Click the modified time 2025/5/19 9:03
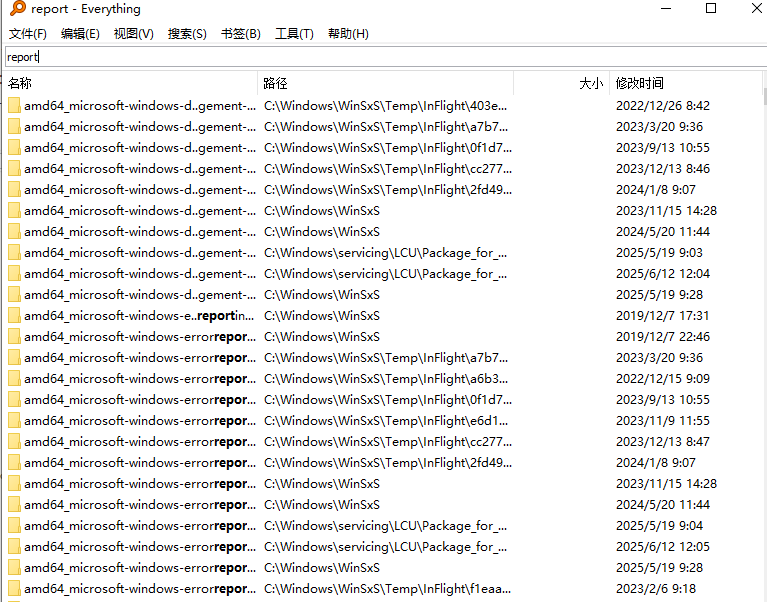The height and width of the screenshot is (602, 767). tap(659, 253)
